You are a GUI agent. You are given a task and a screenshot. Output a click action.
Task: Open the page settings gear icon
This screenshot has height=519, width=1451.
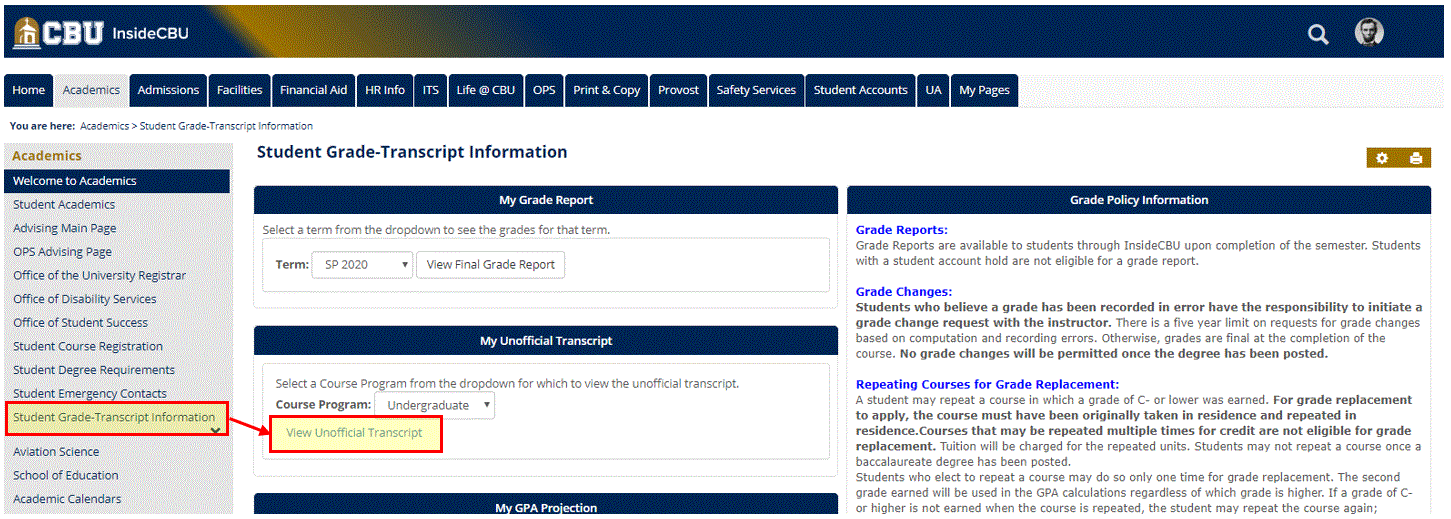point(1382,158)
